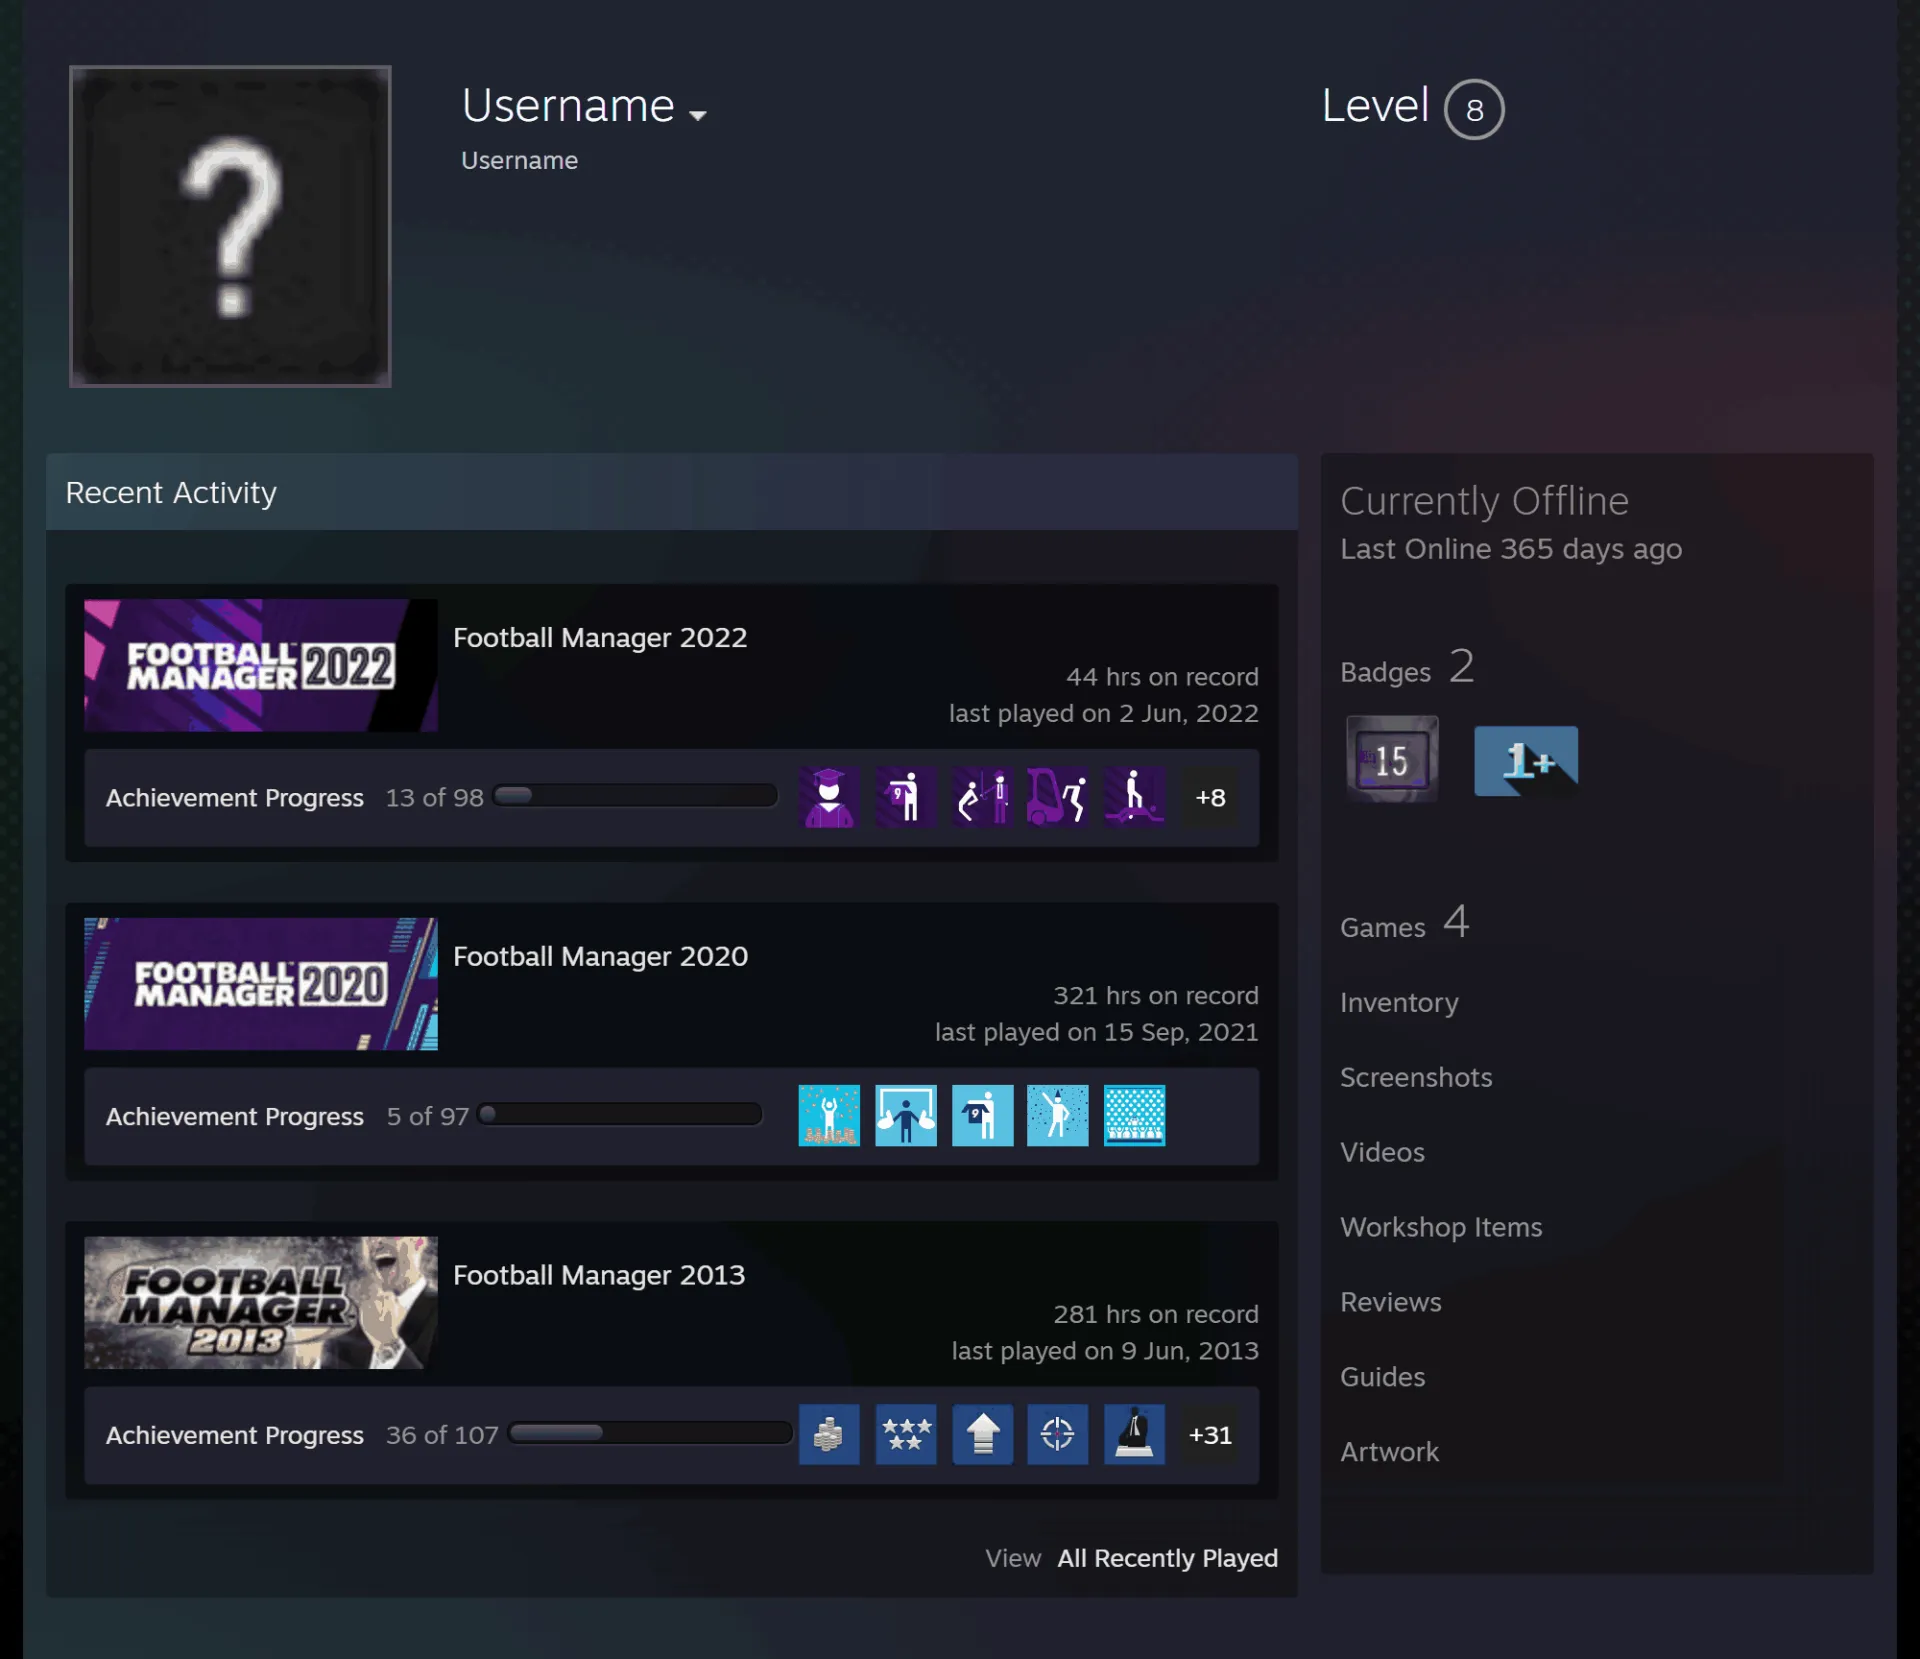1920x1659 pixels.
Task: Open the Football Manager 2013 banner image
Action: 261,1303
